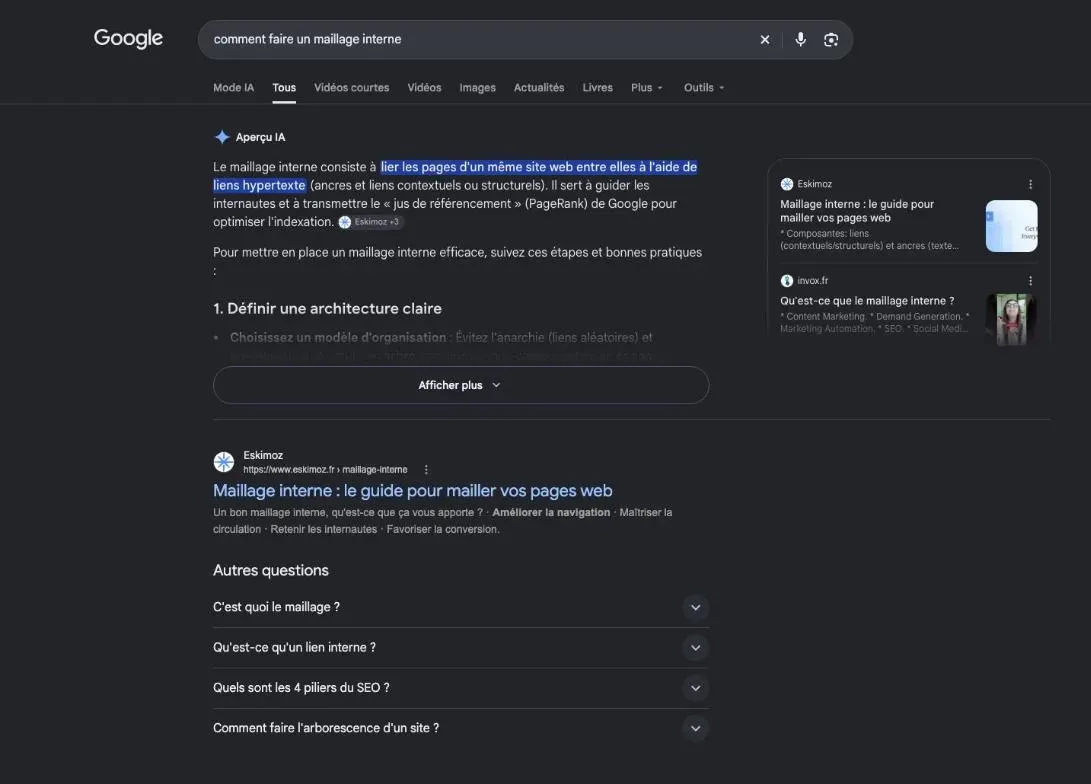The width and height of the screenshot is (1091, 784).
Task: Go to the Actualités tab
Action: tap(539, 88)
